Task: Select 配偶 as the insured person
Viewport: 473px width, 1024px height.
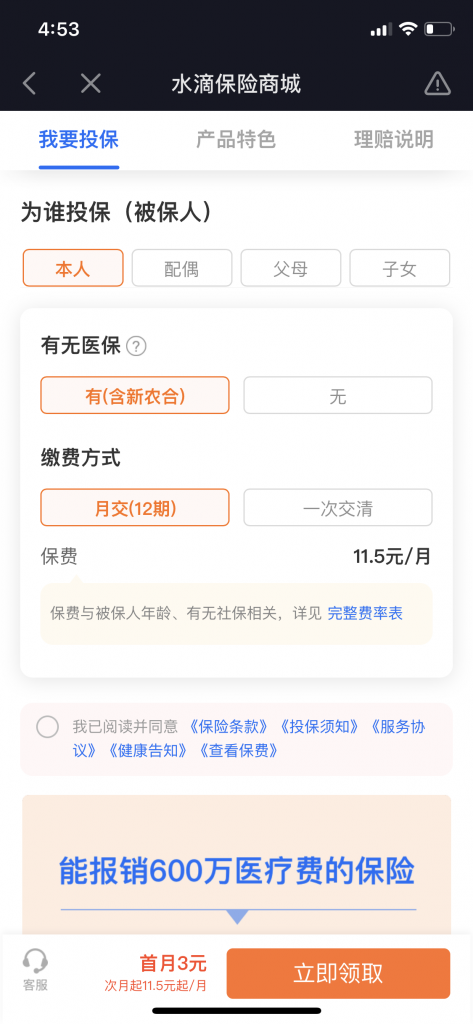Action: point(182,268)
